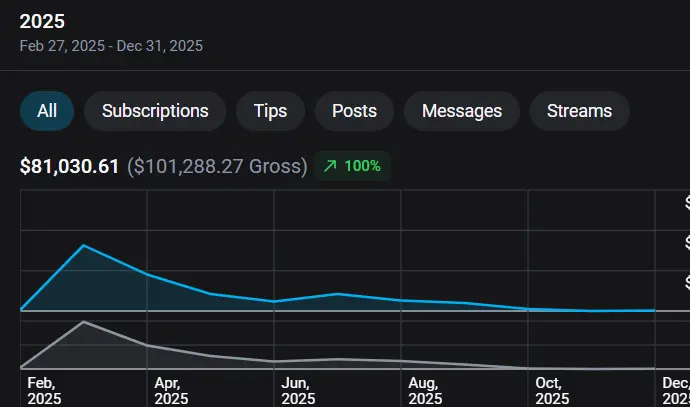
Task: Switch to the Messages filter
Action: (462, 111)
